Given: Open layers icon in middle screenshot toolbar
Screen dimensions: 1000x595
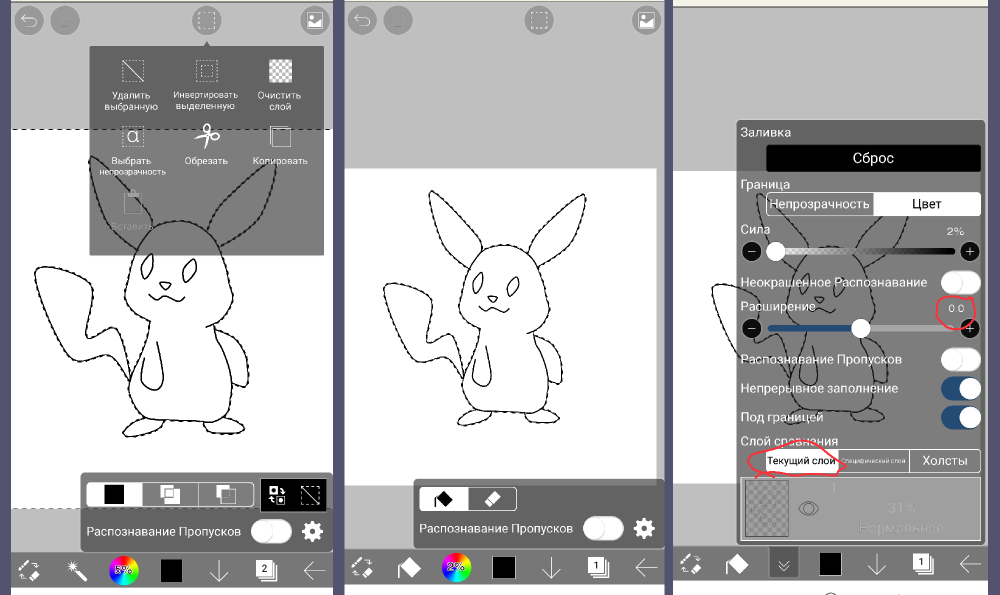Looking at the screenshot, I should 598,567.
